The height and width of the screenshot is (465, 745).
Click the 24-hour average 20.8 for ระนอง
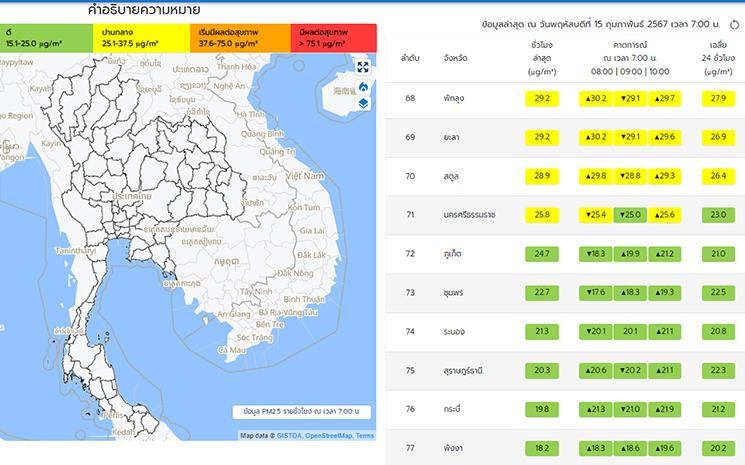(x=718, y=332)
